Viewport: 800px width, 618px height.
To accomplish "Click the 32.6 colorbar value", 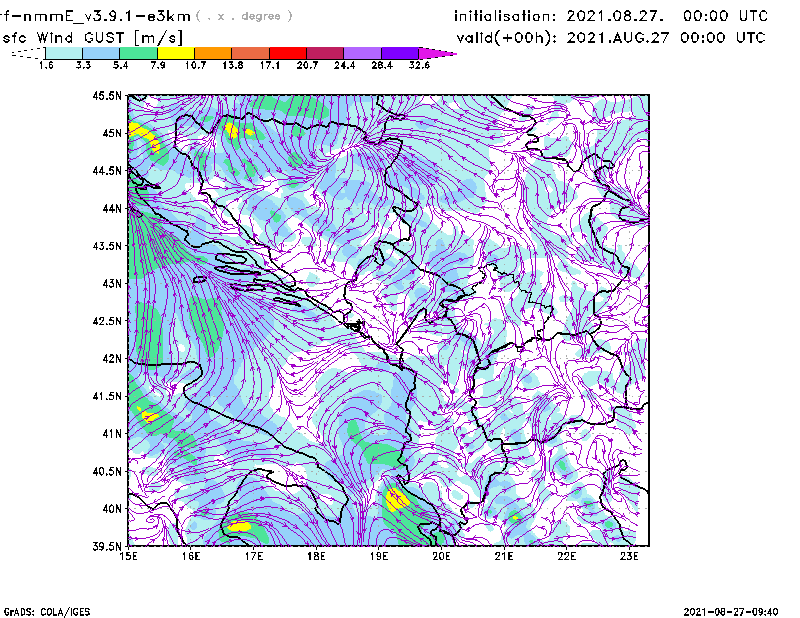I will [419, 65].
